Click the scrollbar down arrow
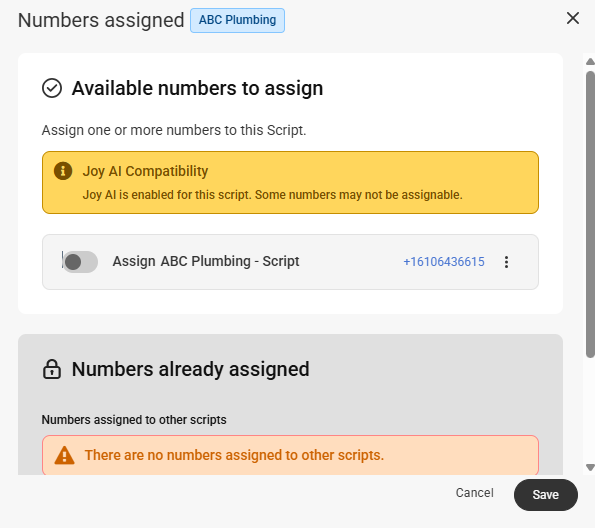Viewport: 595px width, 528px height. coord(590,467)
